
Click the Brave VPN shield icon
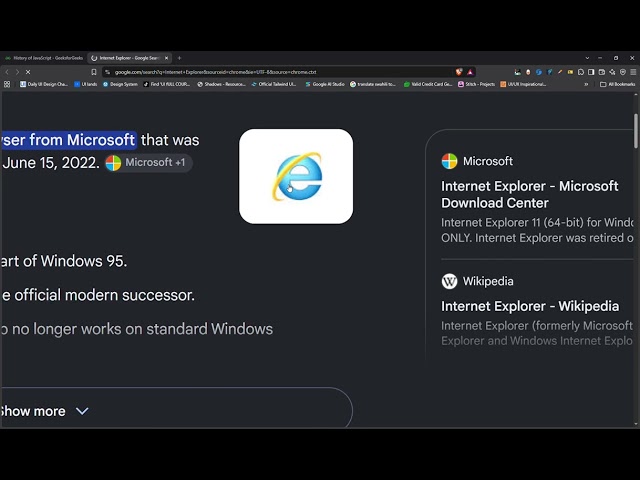click(623, 72)
